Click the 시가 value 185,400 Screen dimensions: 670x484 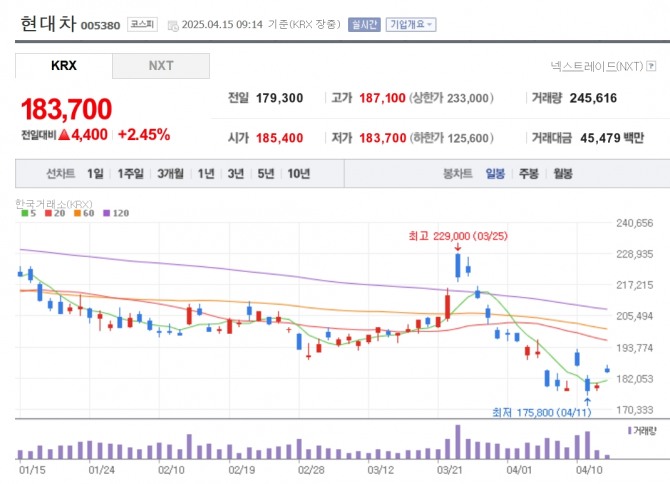[x=279, y=138]
